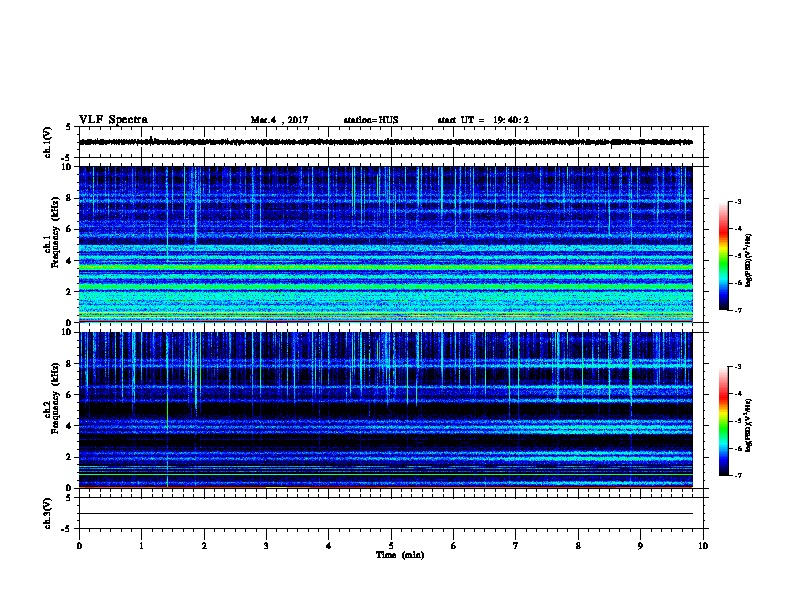Click the ch.1 spectrogram color bar
Viewport: 792px width, 612px height.
point(724,256)
